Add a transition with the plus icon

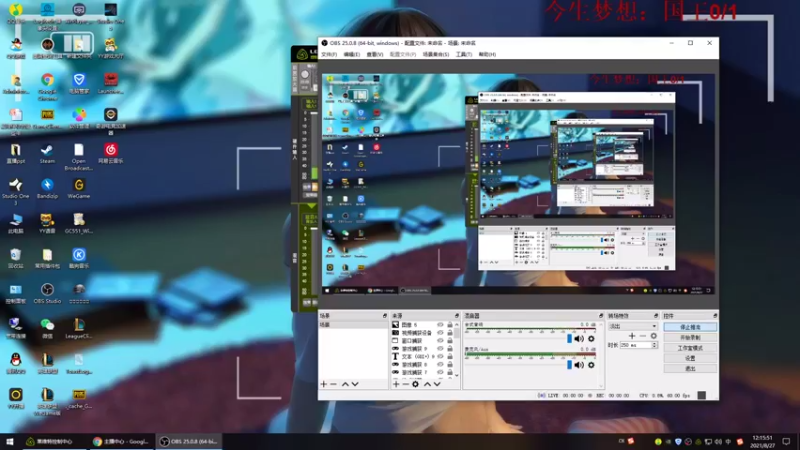pyautogui.click(x=632, y=336)
